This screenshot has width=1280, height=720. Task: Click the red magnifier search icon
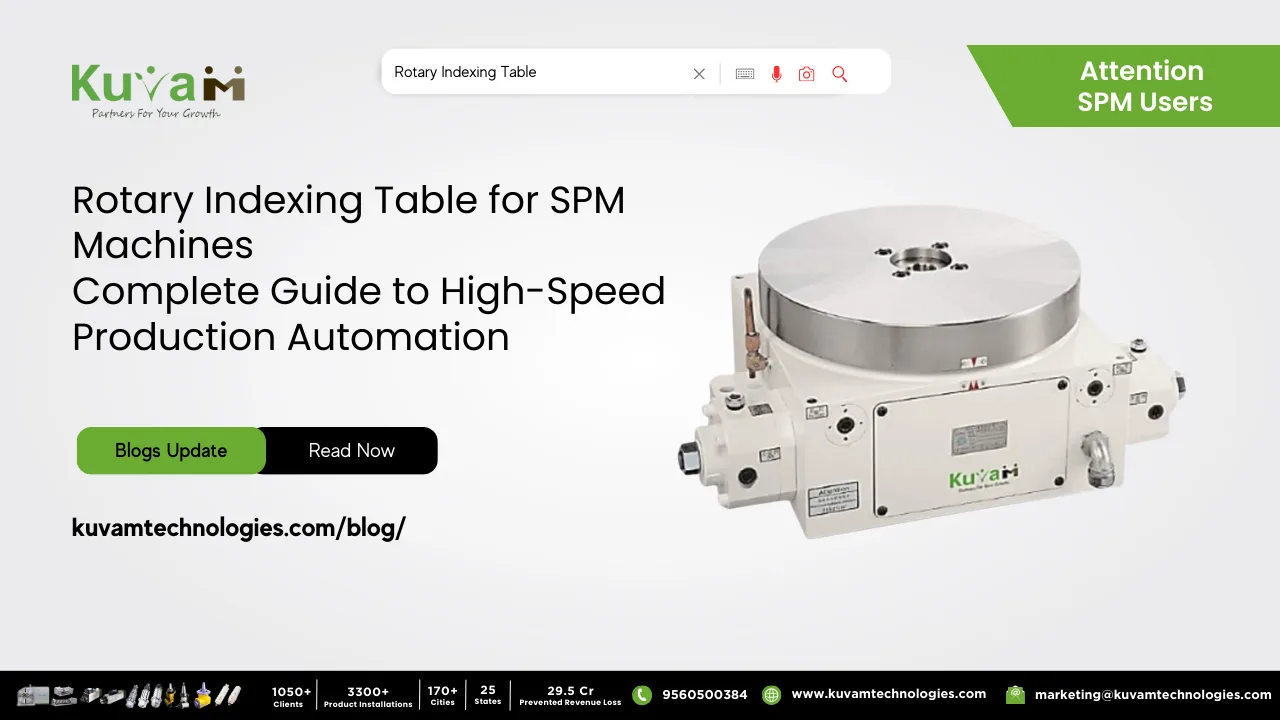(840, 74)
